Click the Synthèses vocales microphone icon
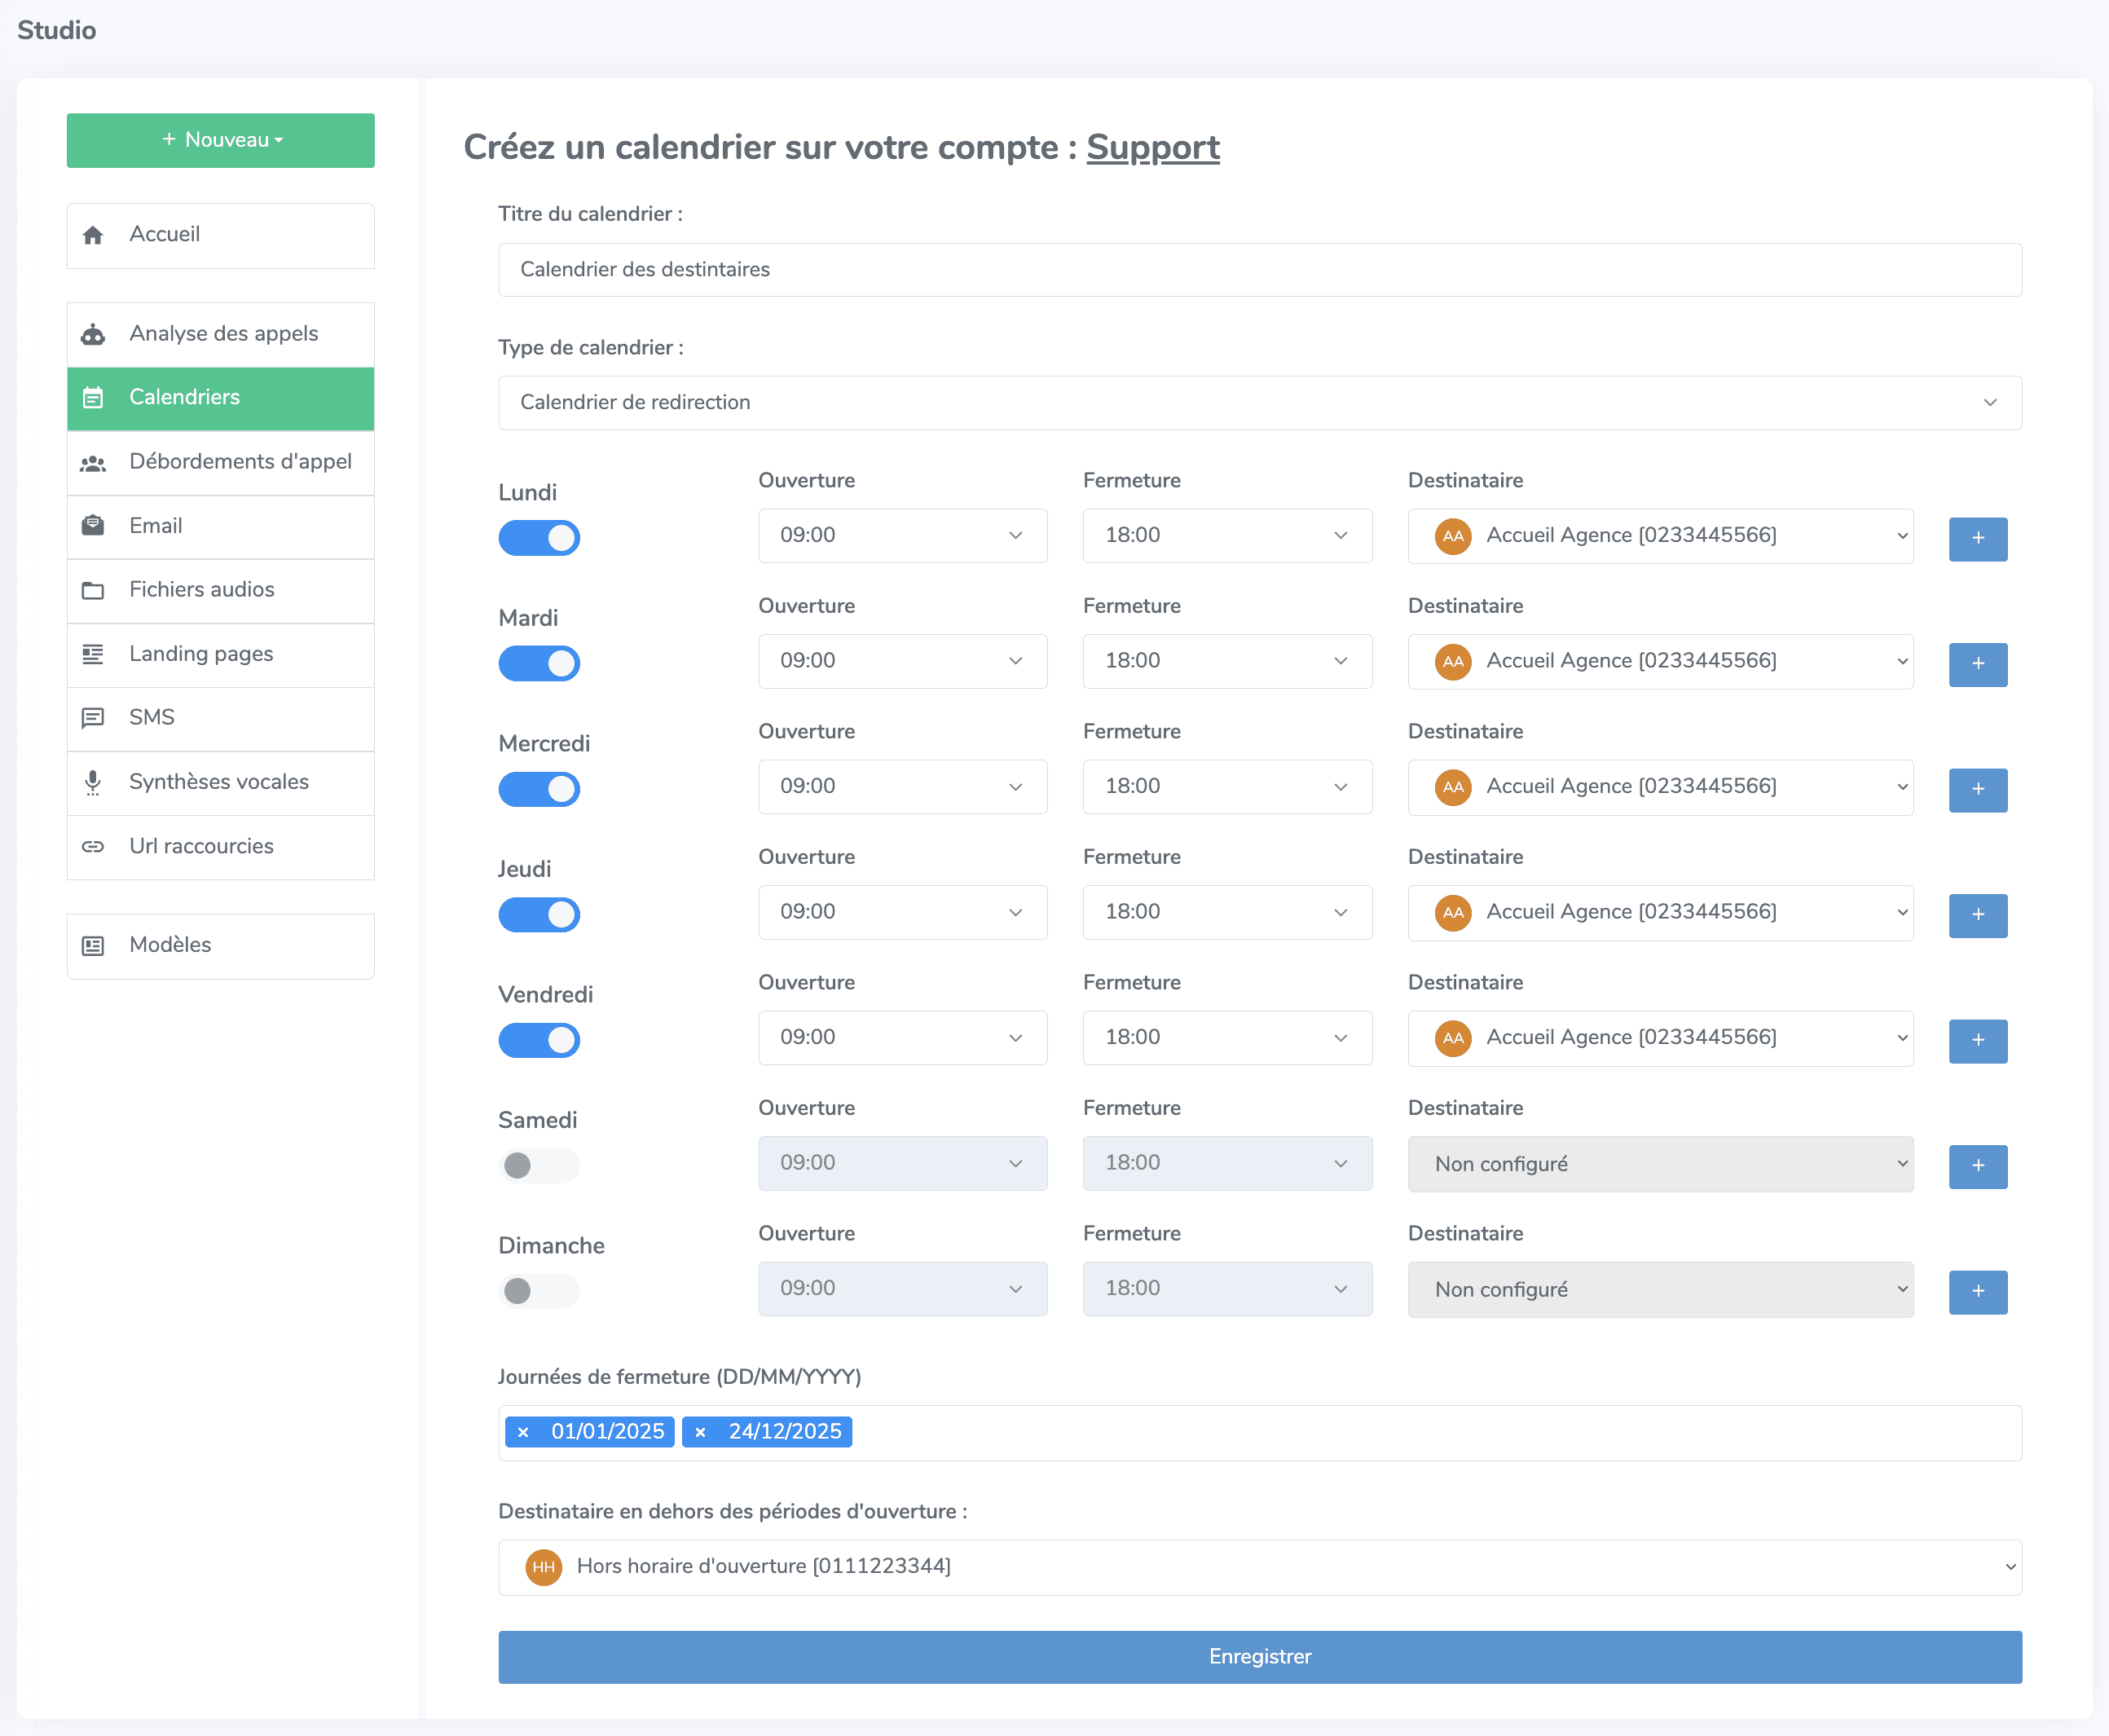Screen dimensions: 2109x1736 coord(93,782)
